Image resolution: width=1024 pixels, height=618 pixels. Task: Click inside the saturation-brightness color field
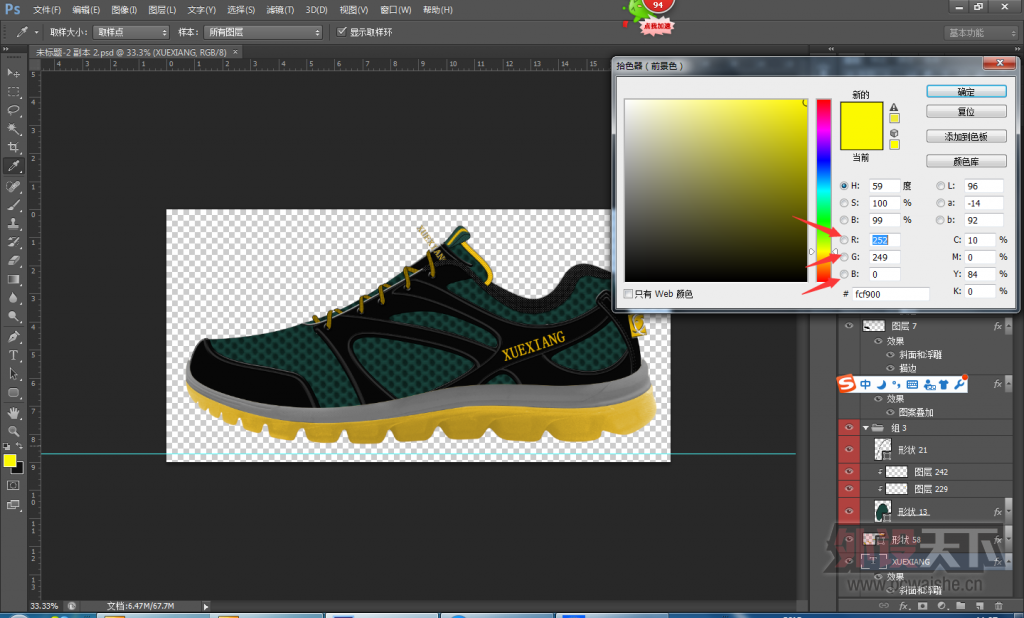coord(716,190)
